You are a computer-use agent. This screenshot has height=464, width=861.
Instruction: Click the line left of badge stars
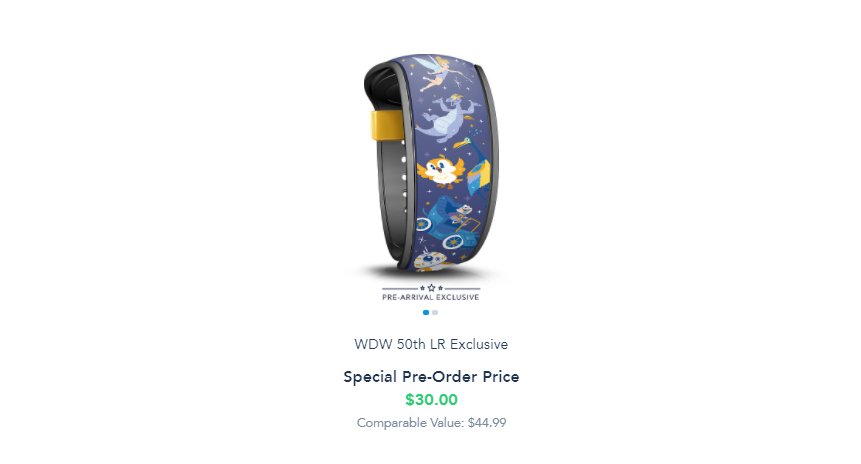point(400,288)
